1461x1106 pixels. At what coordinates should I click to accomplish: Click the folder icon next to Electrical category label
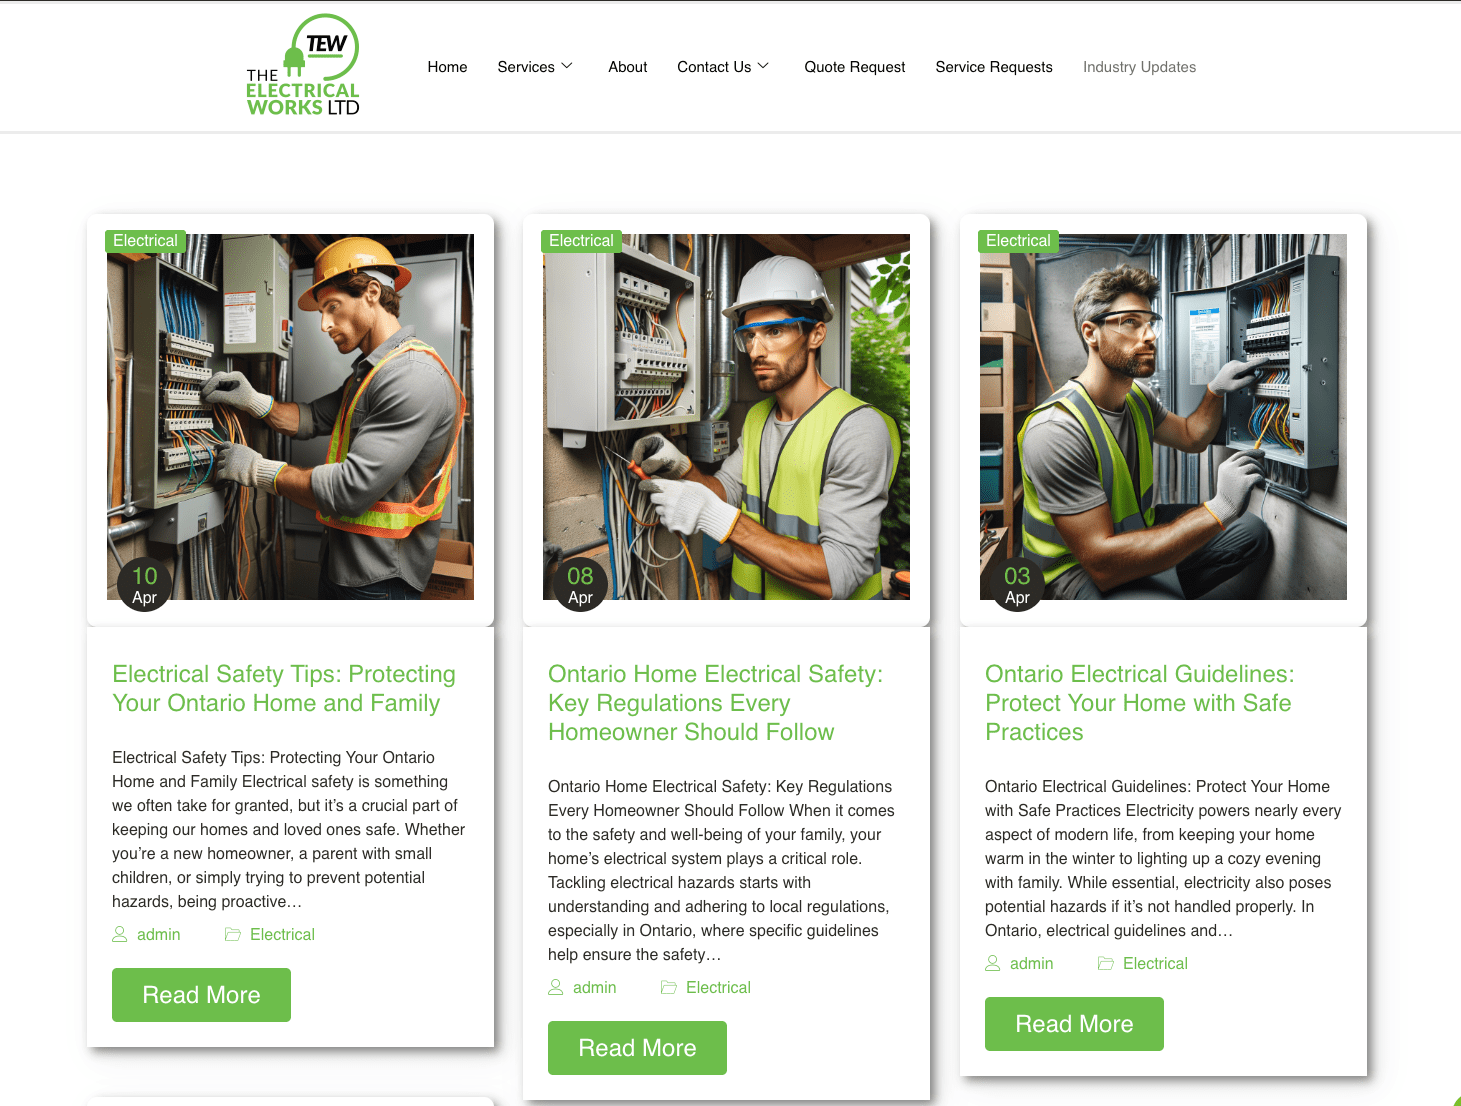(231, 934)
